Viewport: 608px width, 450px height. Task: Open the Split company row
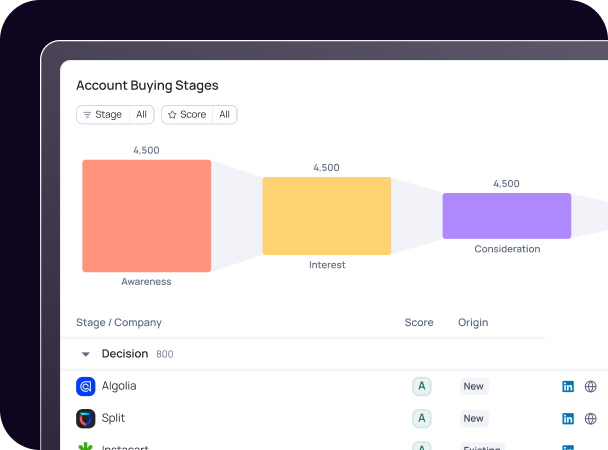pyautogui.click(x=334, y=419)
